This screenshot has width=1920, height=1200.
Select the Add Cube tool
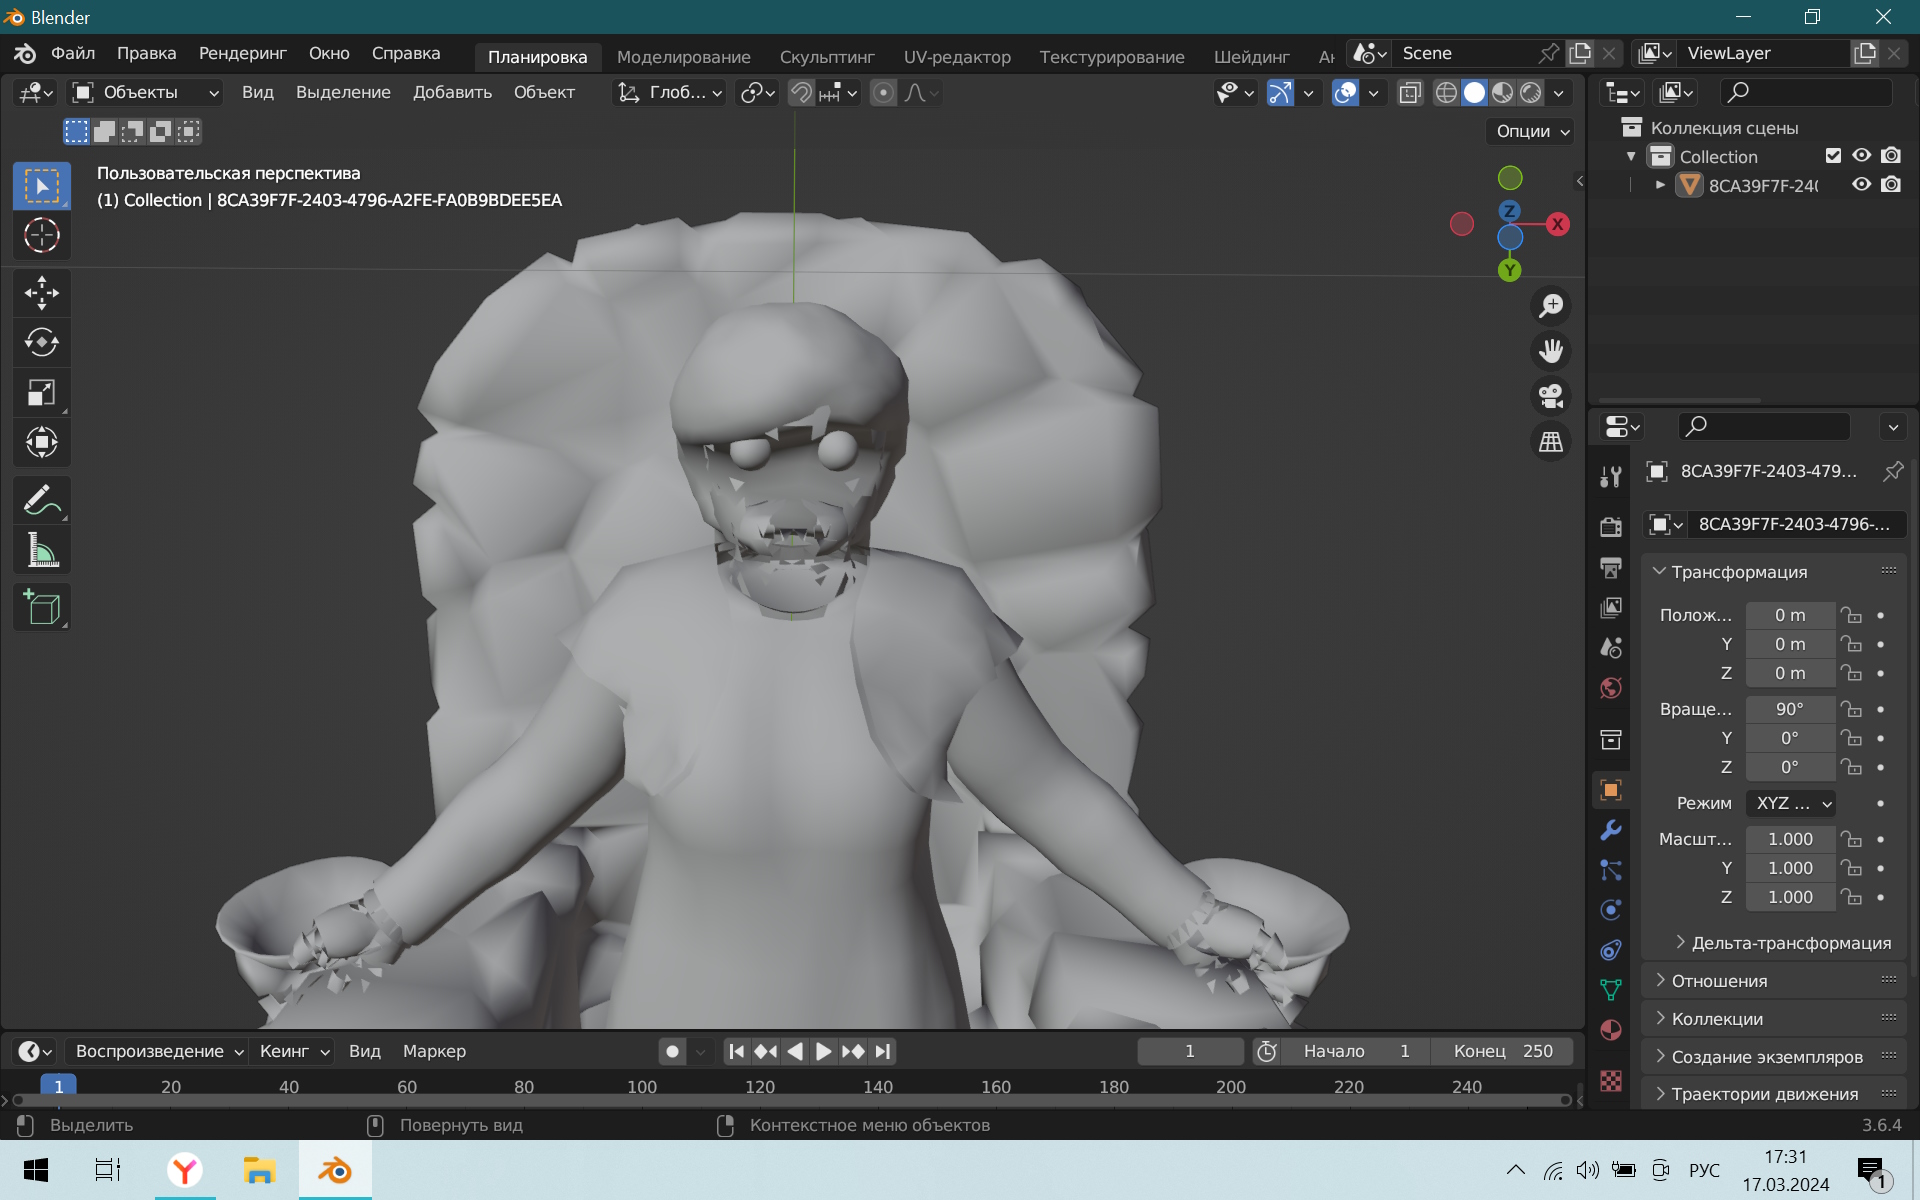point(41,607)
